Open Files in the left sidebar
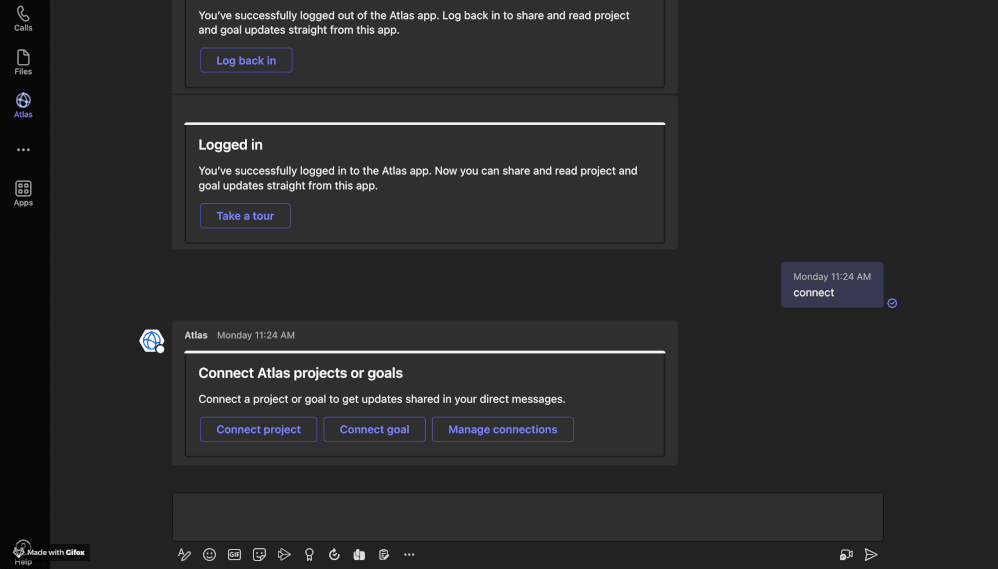 click(x=23, y=62)
